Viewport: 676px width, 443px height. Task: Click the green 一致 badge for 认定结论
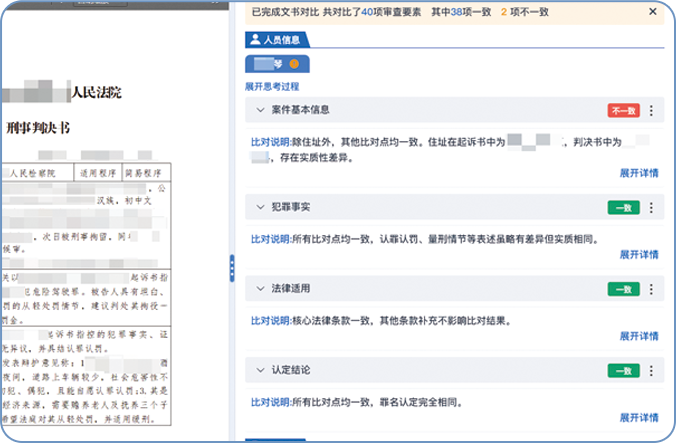(x=624, y=371)
